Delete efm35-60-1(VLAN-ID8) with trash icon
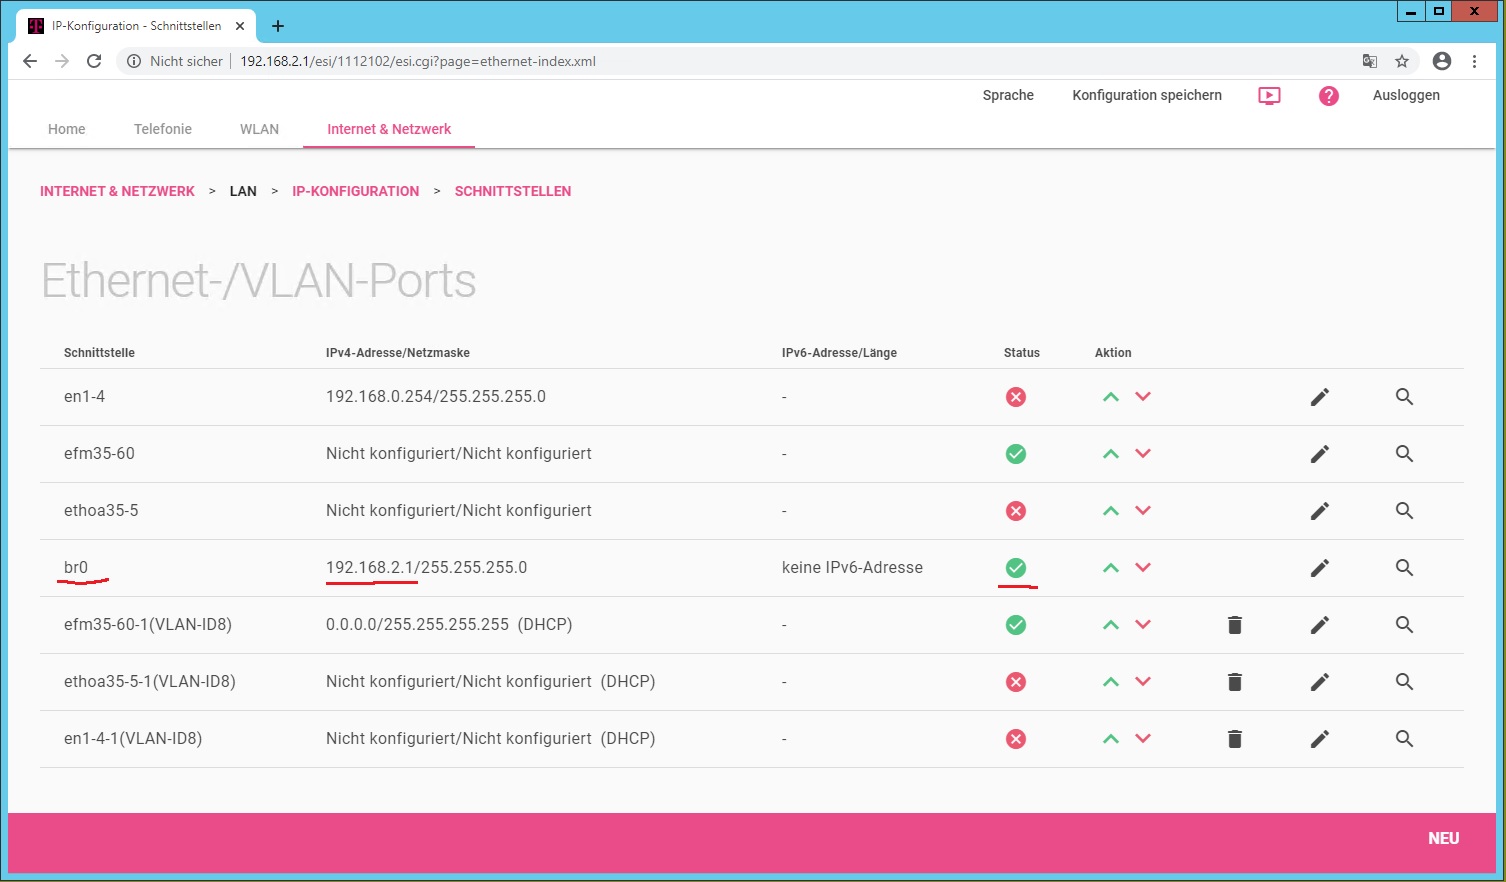 point(1235,625)
